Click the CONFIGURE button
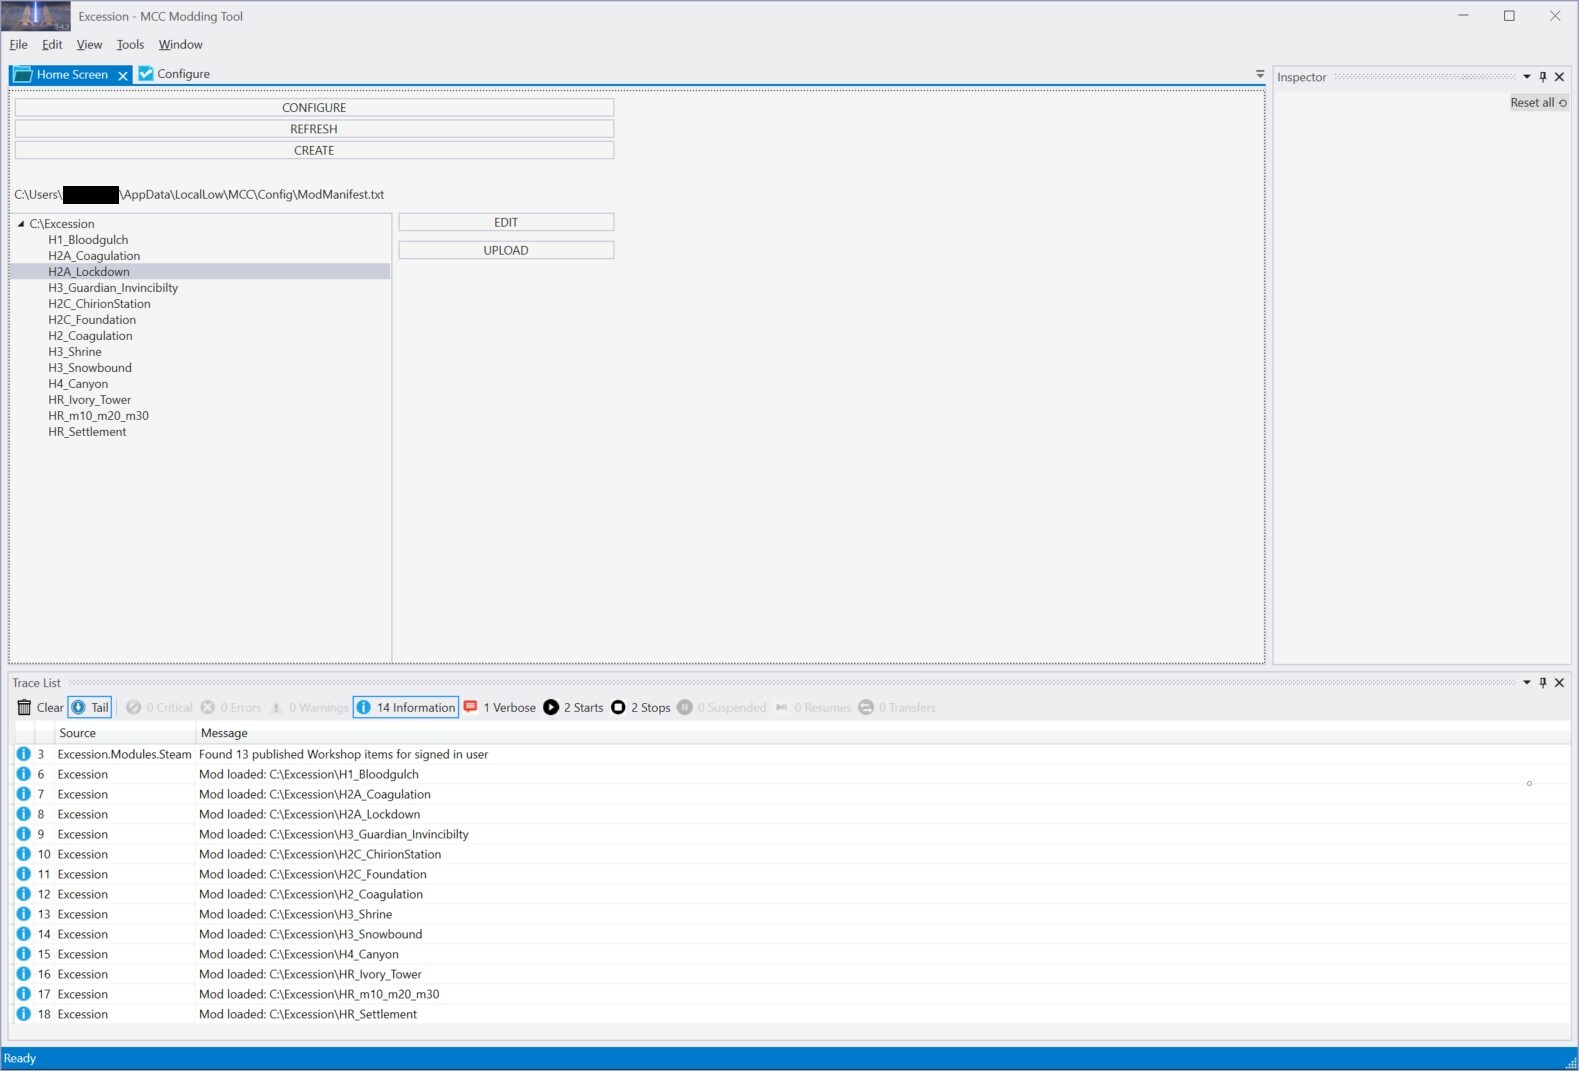 [314, 107]
